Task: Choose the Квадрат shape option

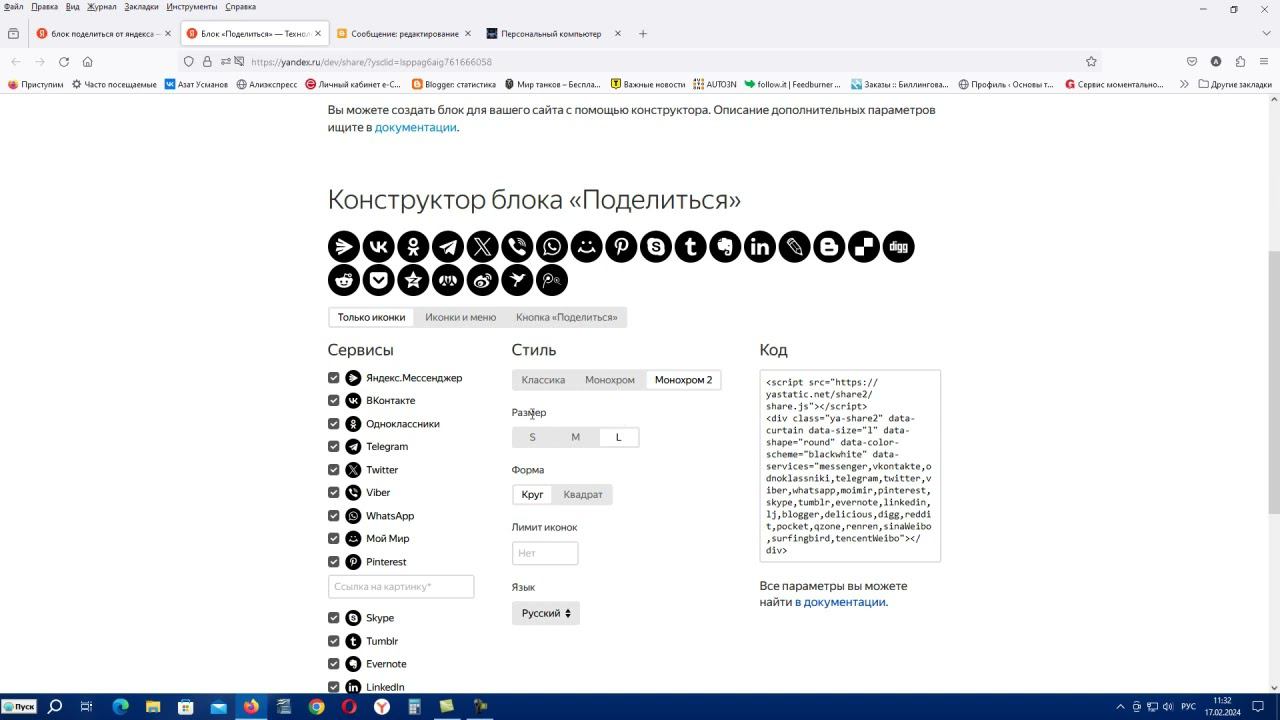Action: (583, 494)
